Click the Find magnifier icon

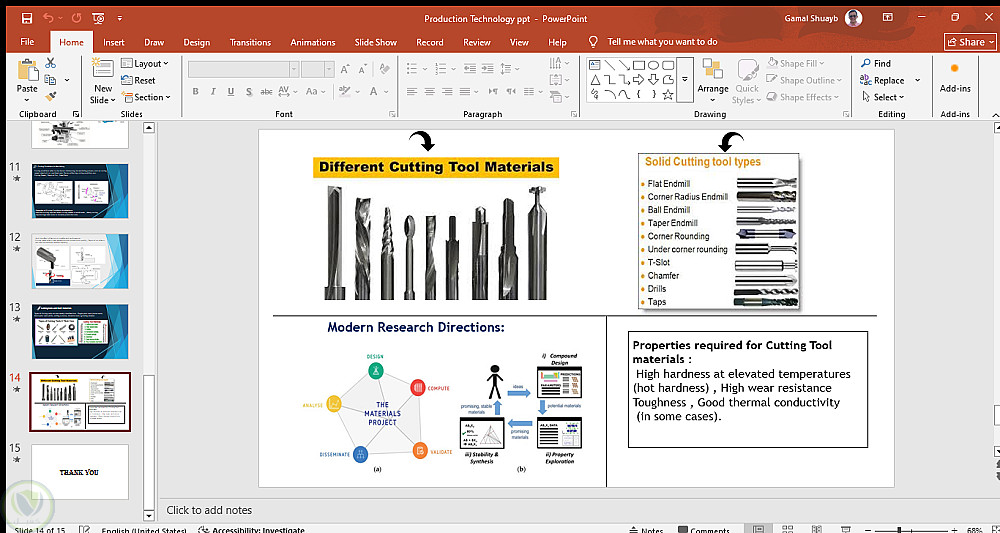pos(866,63)
